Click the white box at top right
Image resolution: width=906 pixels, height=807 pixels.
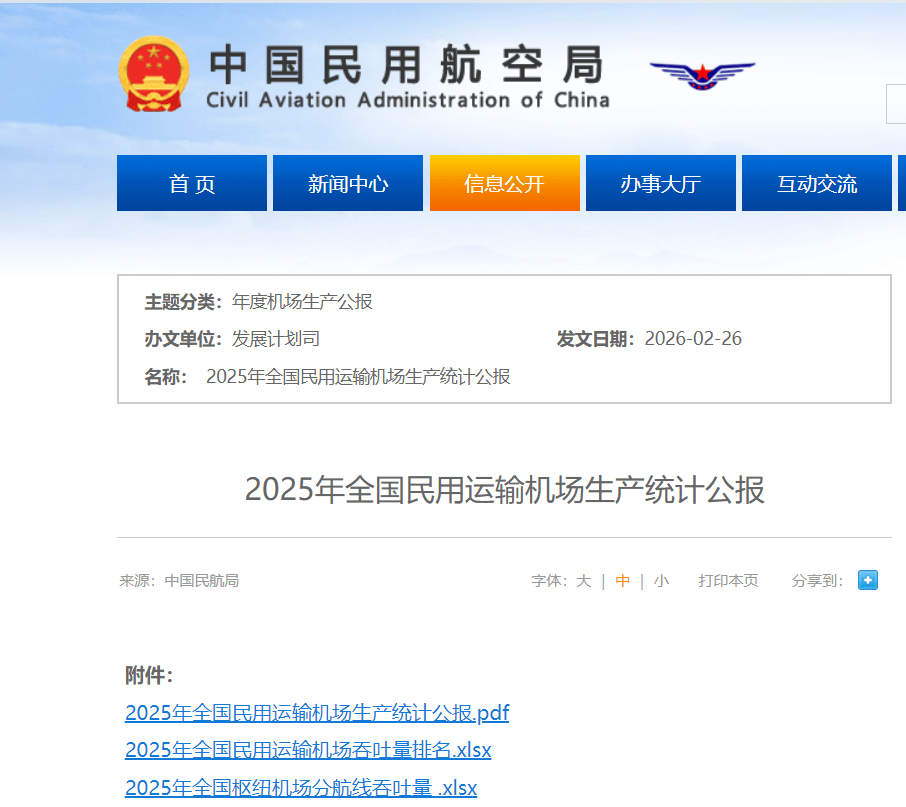coord(894,103)
